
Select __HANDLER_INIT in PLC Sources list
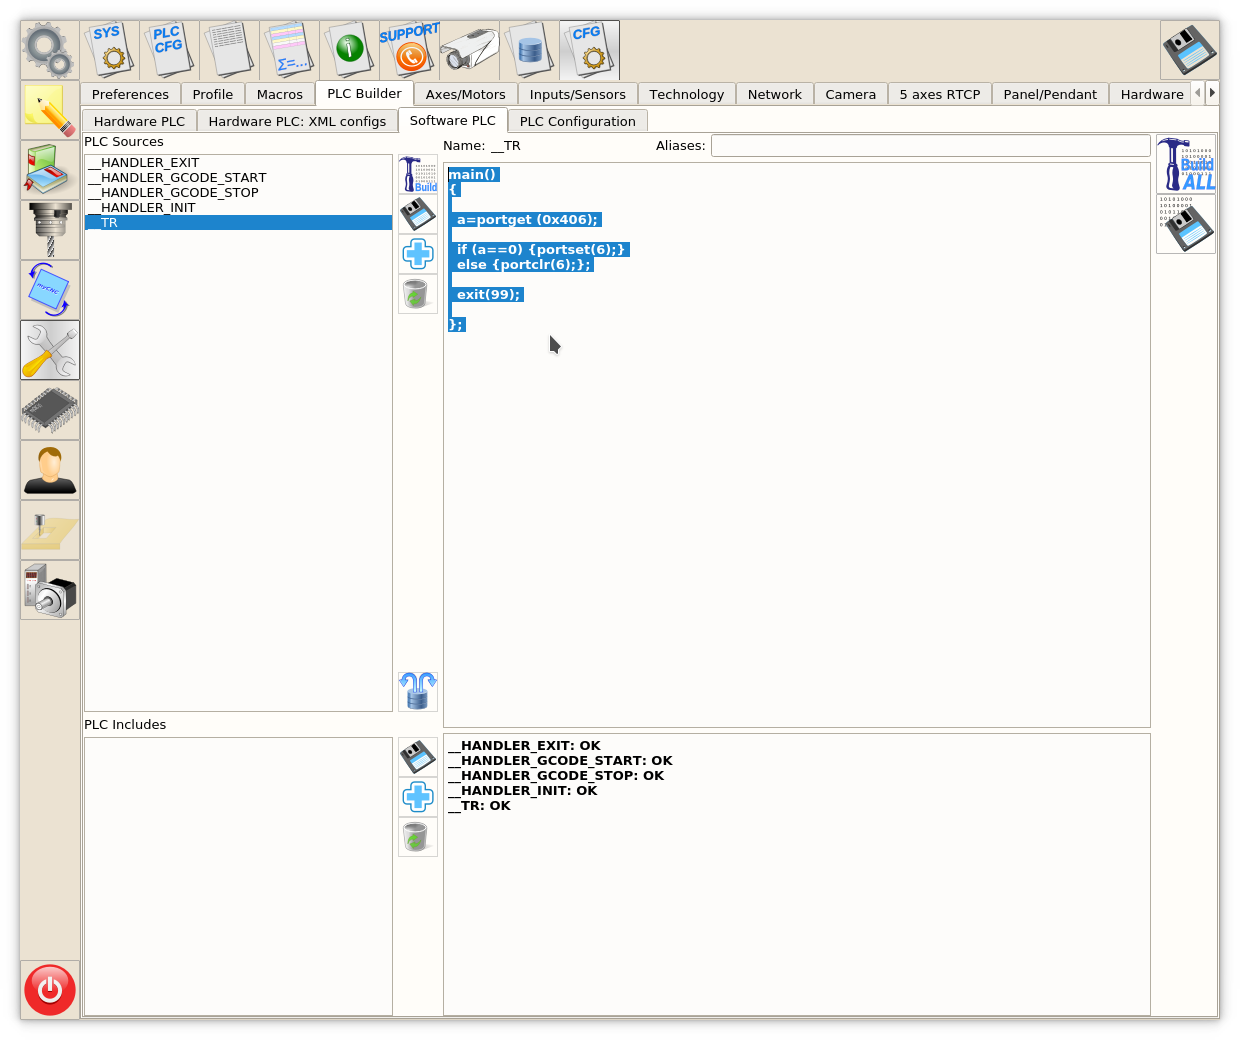(148, 208)
